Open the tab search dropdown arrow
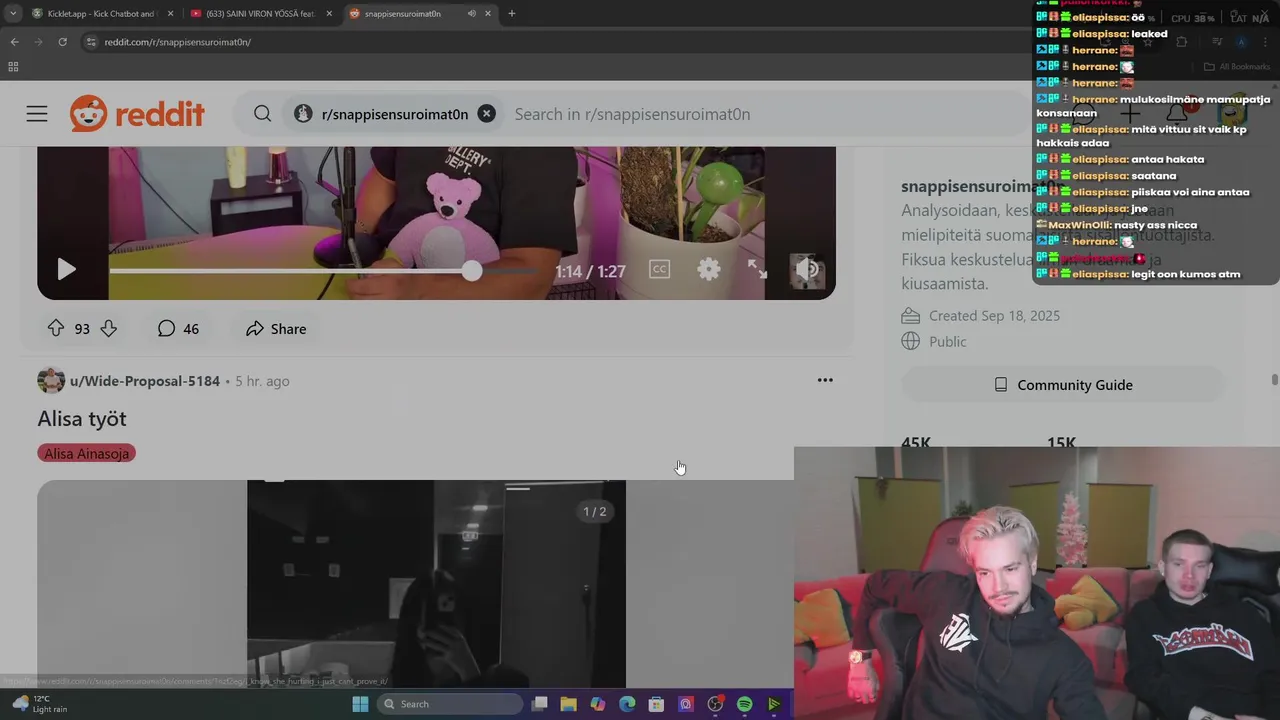The height and width of the screenshot is (720, 1280). click(x=12, y=14)
